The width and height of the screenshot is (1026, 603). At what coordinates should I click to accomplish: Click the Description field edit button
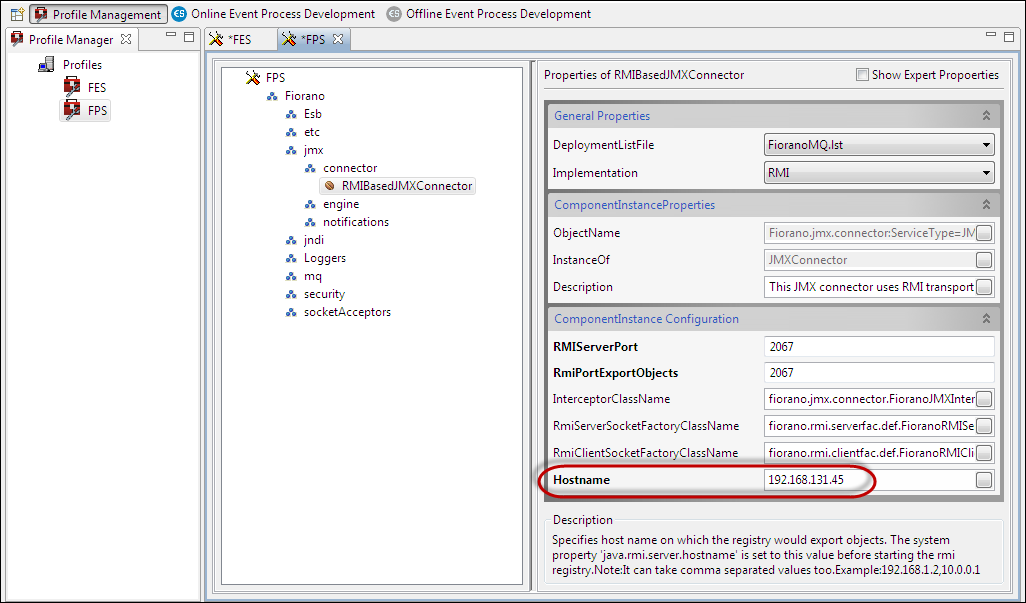tap(984, 288)
